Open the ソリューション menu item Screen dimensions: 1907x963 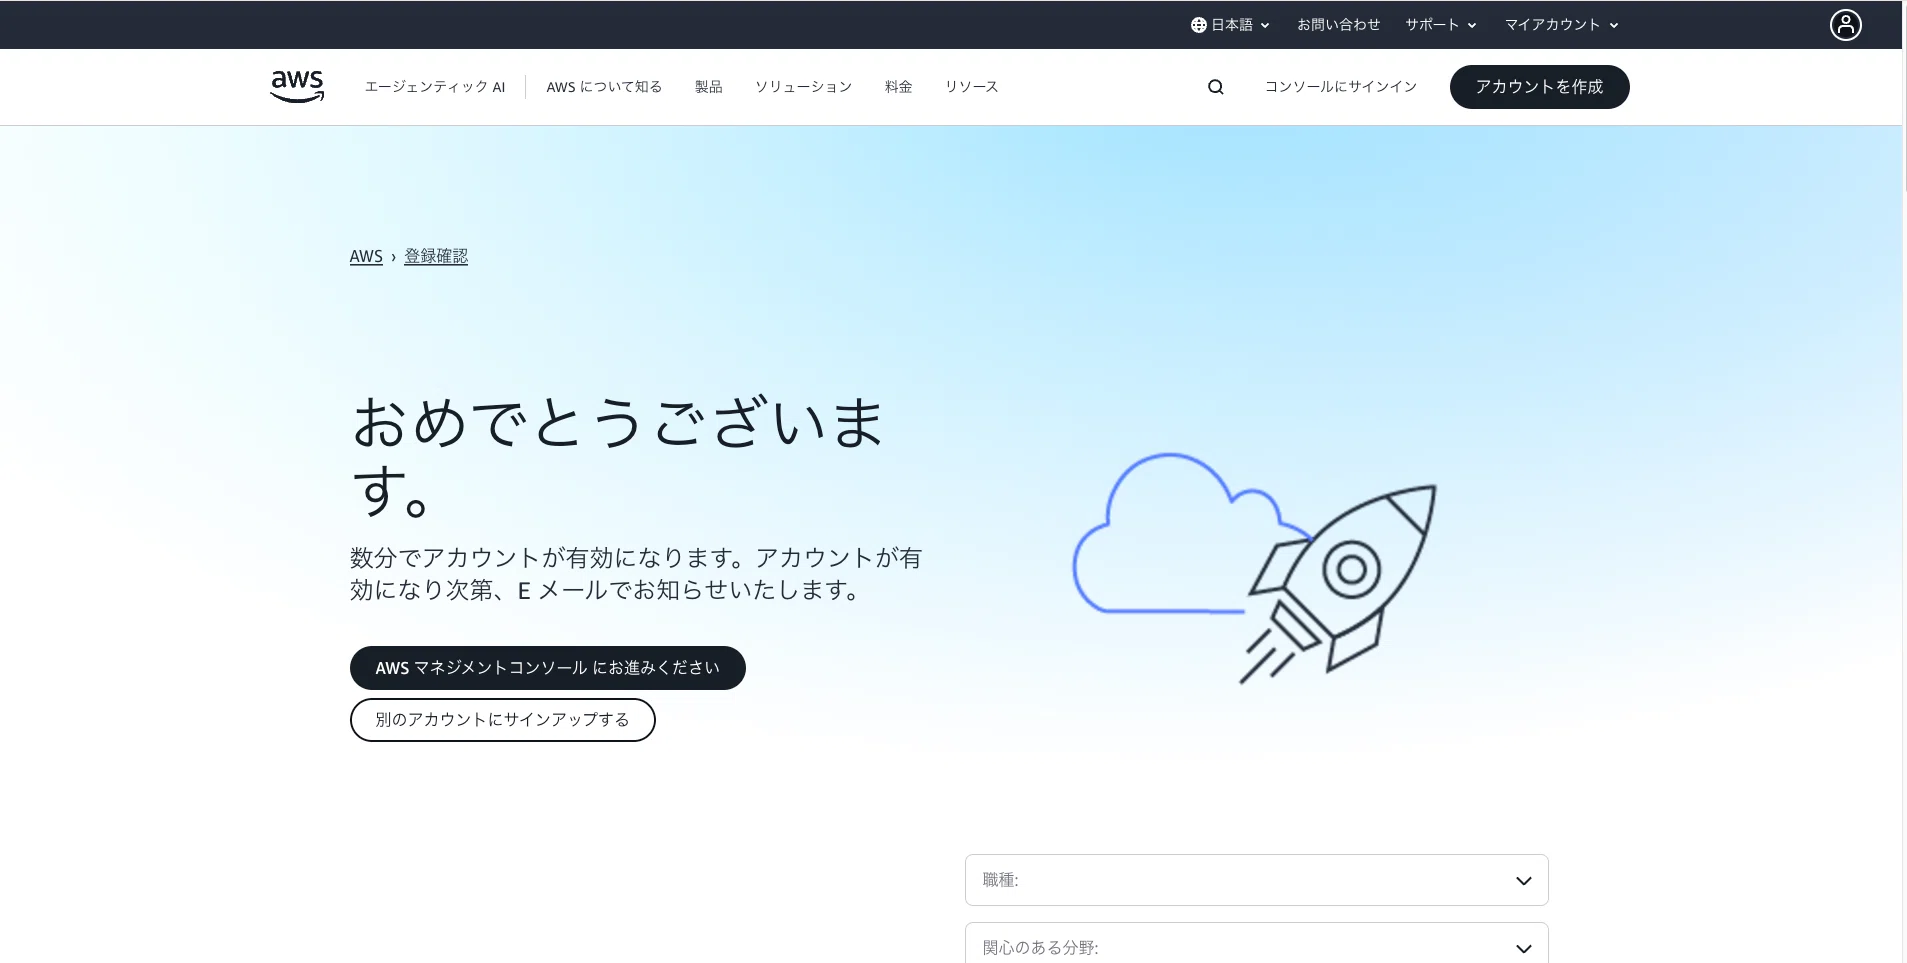pyautogui.click(x=803, y=87)
